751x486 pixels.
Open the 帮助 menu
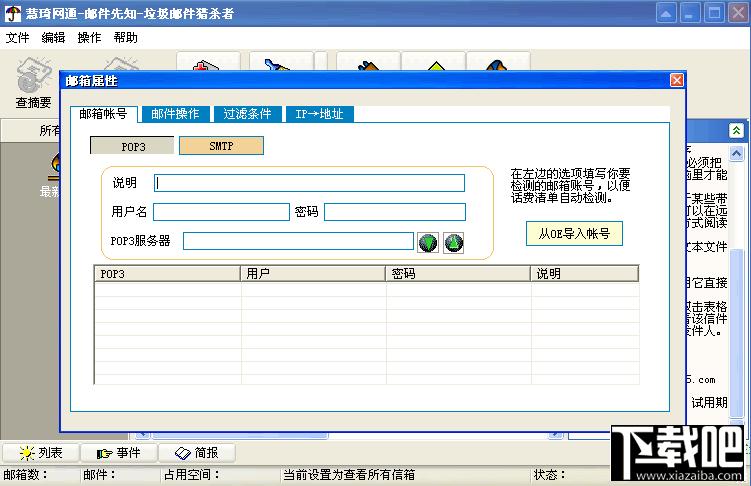(x=125, y=37)
